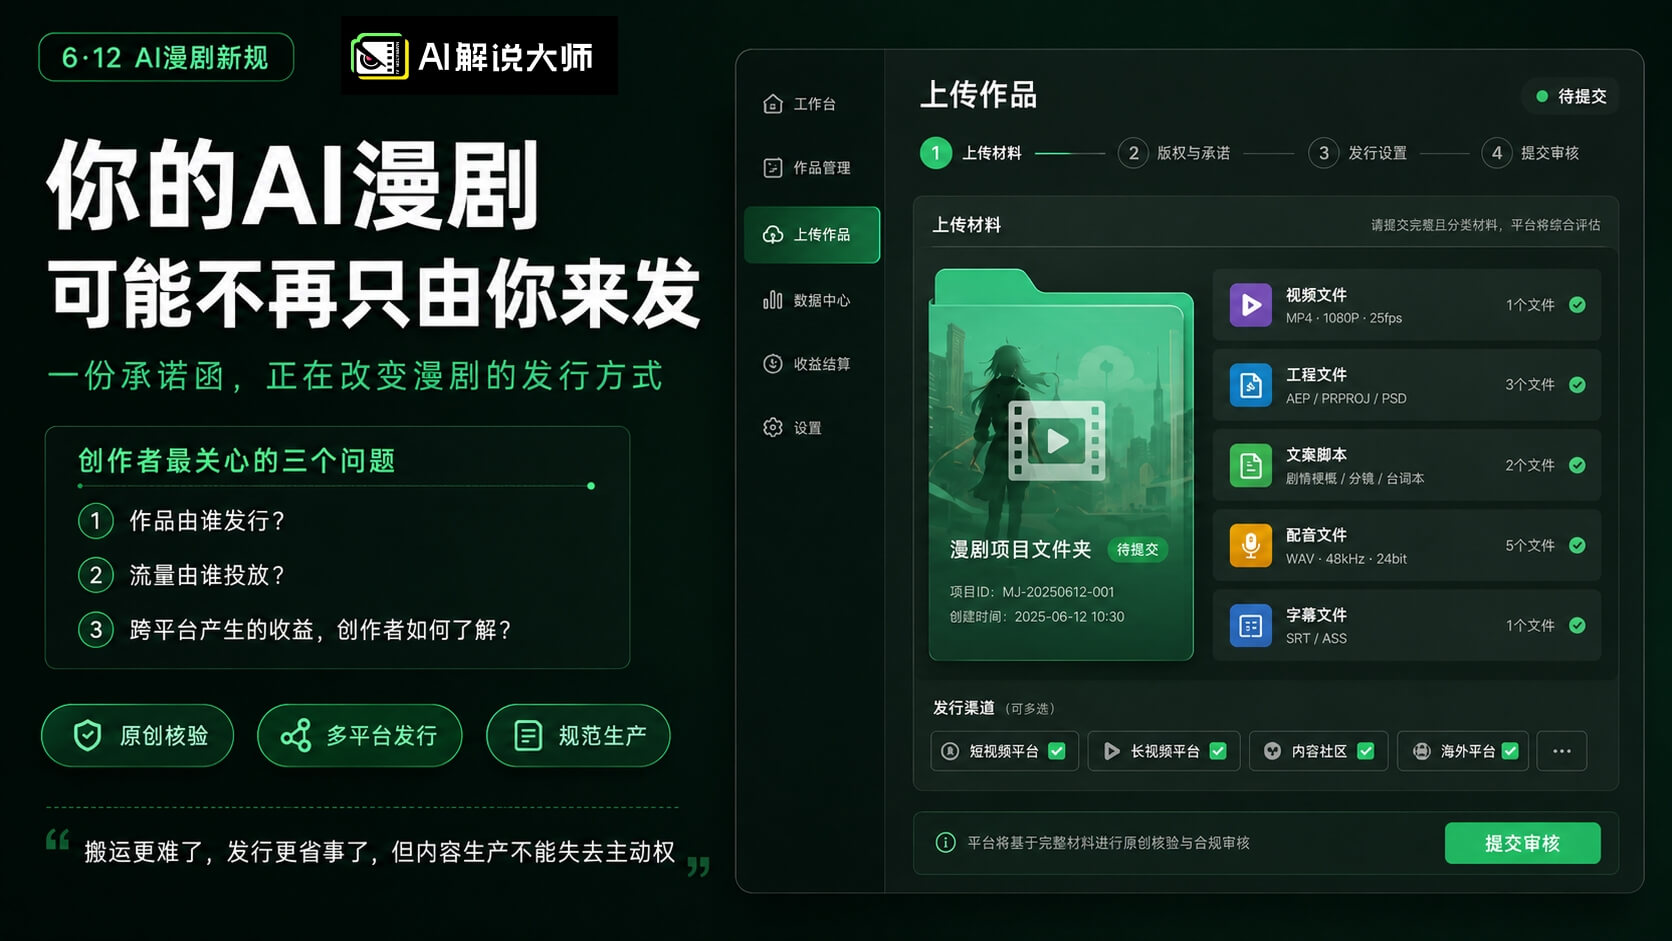This screenshot has width=1672, height=941.
Task: Click the 提交审核 green button
Action: [x=1522, y=843]
